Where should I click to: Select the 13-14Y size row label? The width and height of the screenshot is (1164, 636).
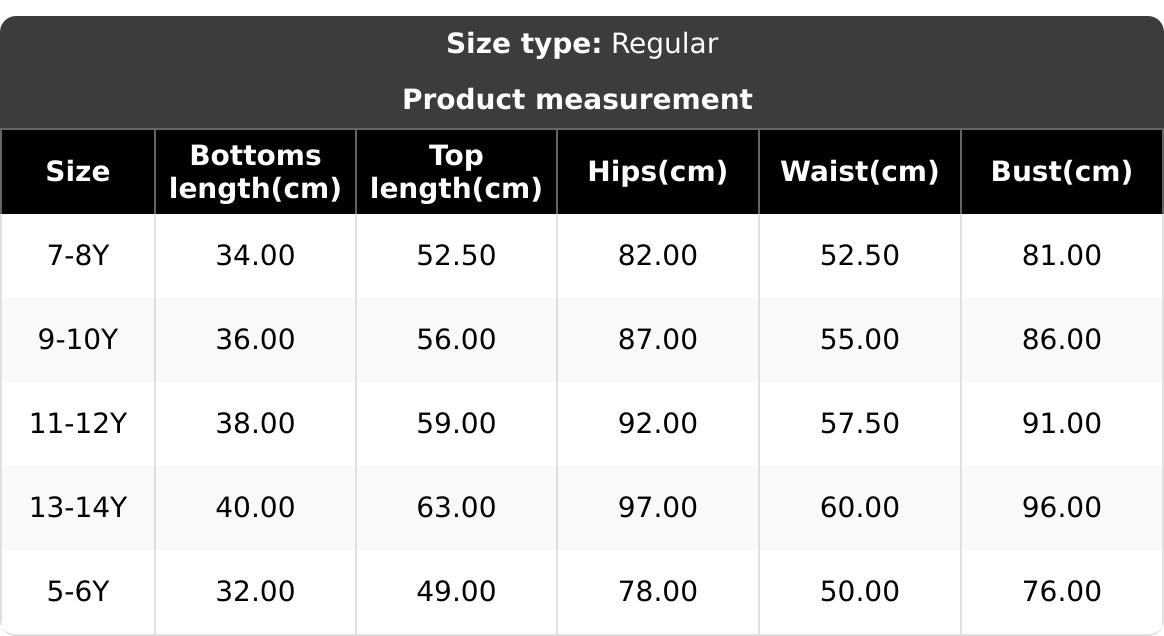78,508
